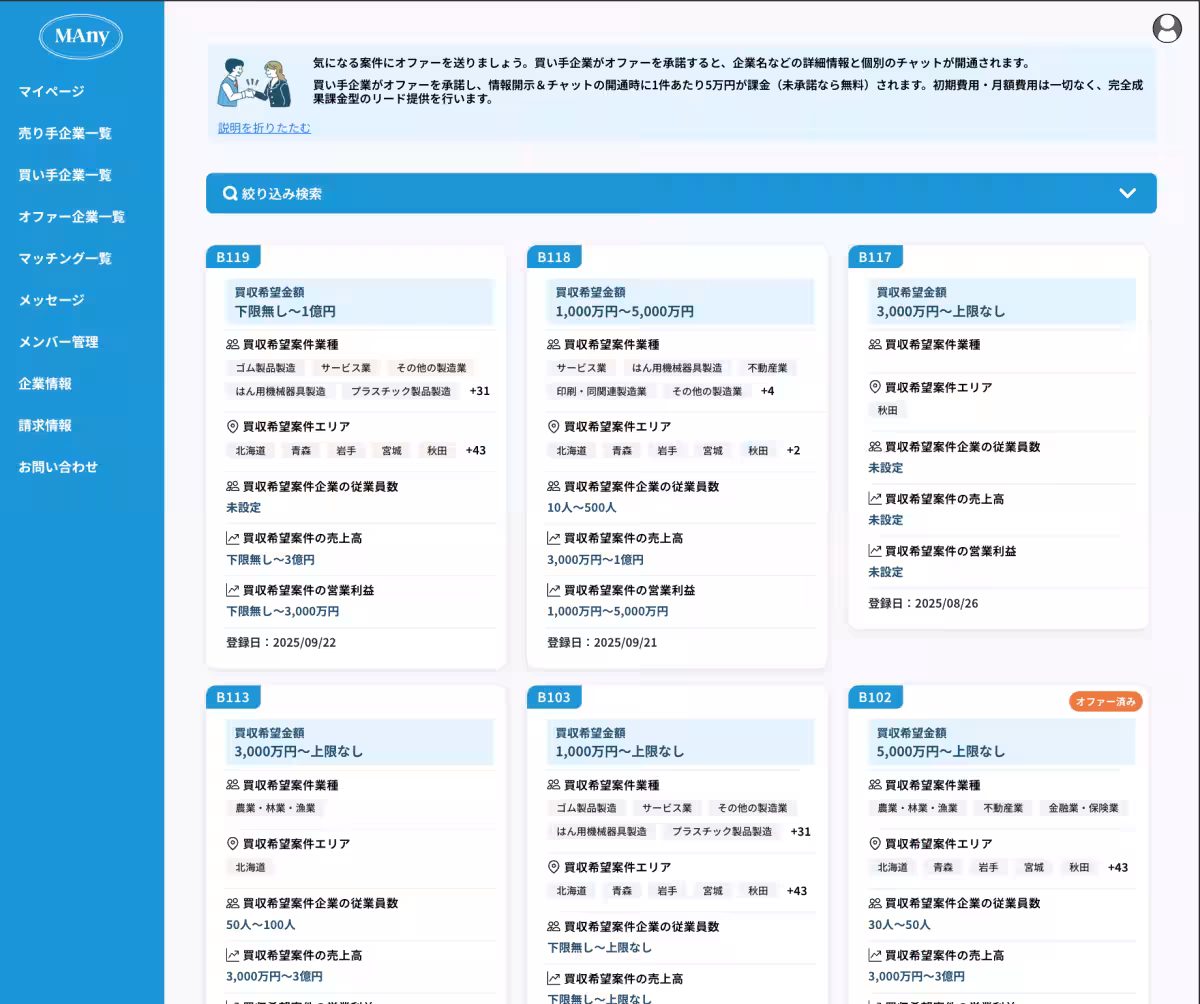The image size is (1200, 1004).
Task: Open メッセージ from sidebar menu
Action: 51,300
